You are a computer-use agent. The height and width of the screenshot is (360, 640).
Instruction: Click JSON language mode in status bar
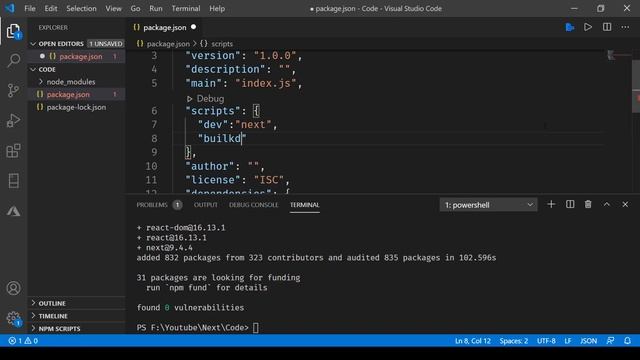pos(589,340)
